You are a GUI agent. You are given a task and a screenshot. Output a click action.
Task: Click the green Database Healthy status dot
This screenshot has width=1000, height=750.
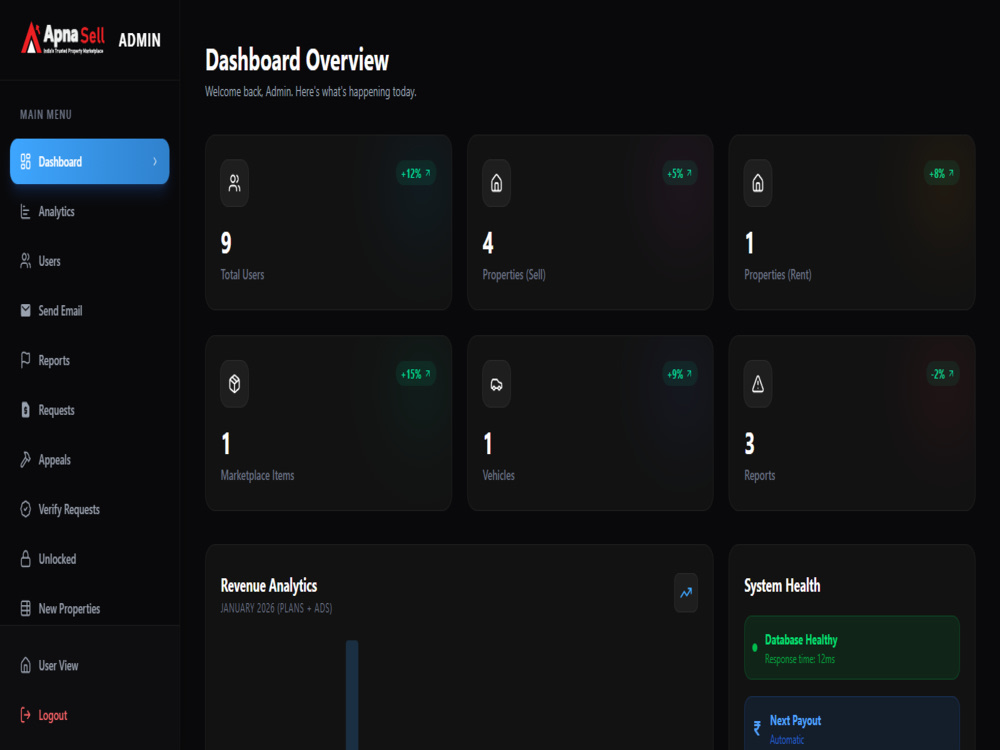pyautogui.click(x=754, y=647)
